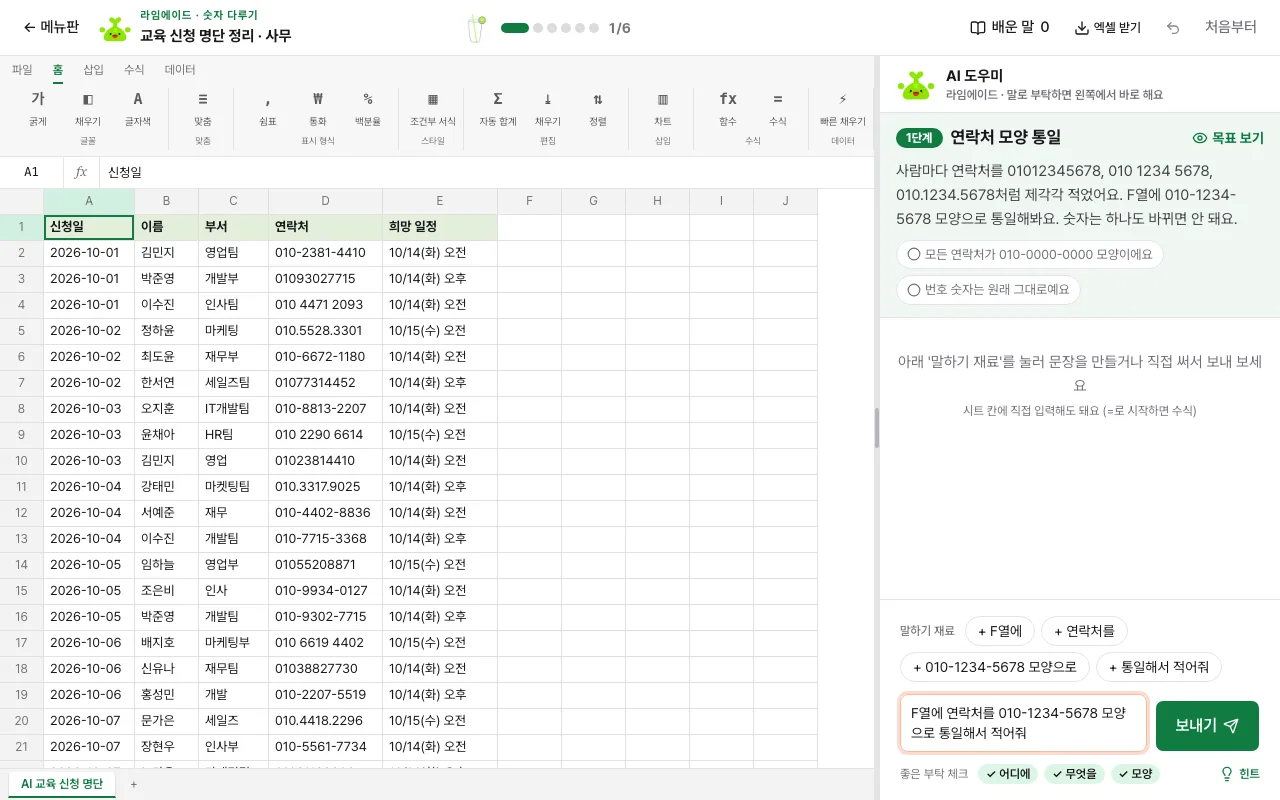
Task: Switch to the 파일 ribbon tab
Action: 22,70
